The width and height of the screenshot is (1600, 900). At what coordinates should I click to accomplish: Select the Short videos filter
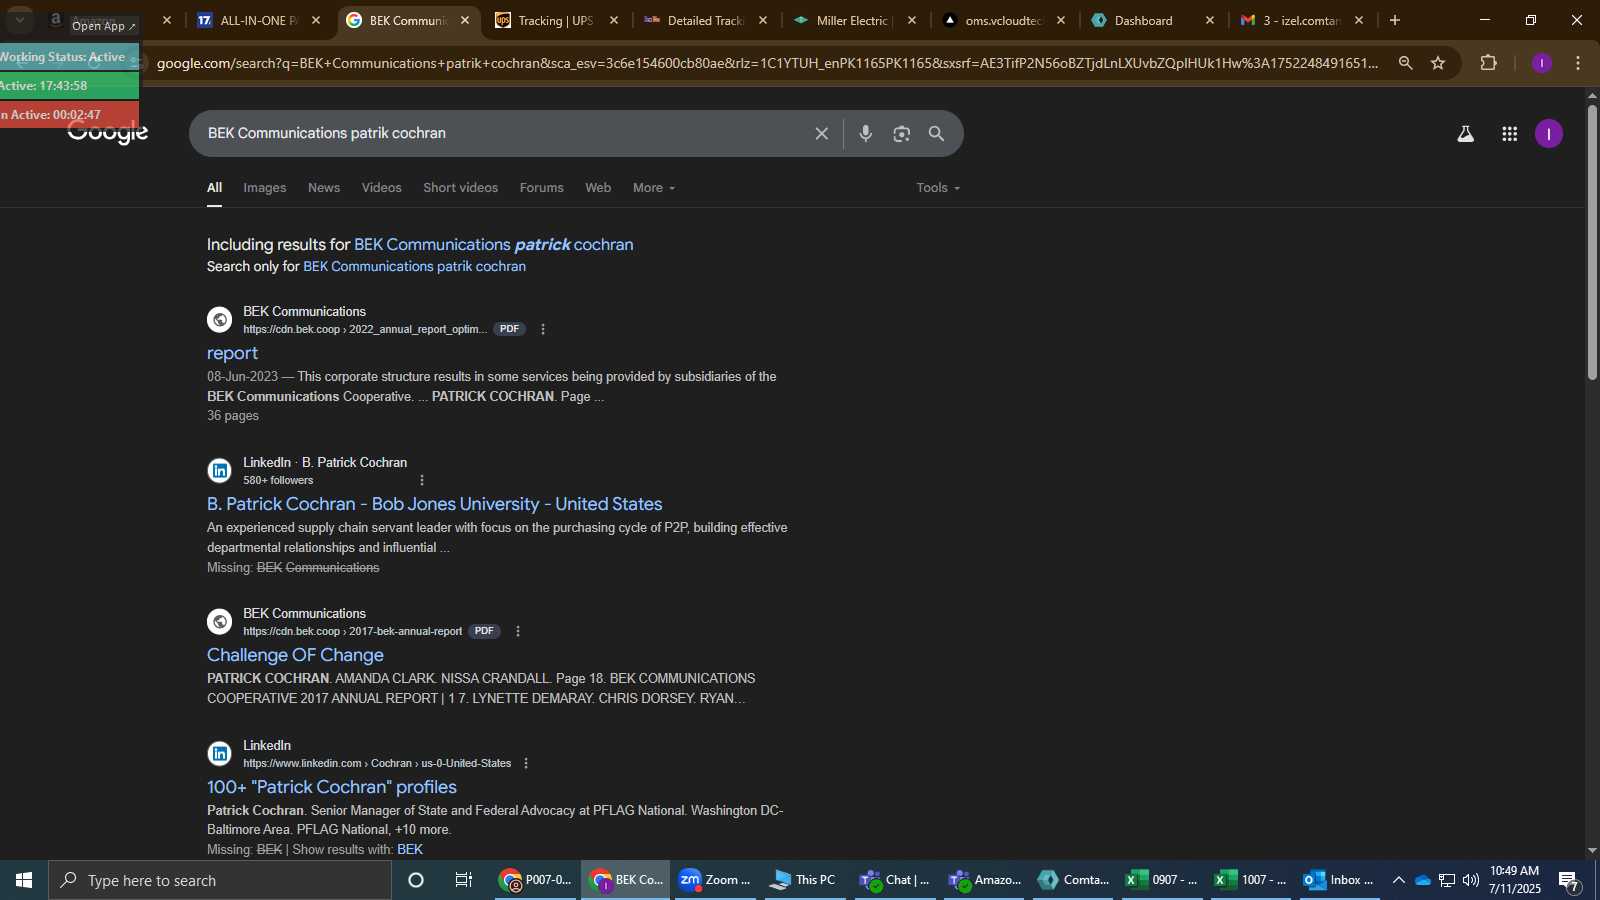click(x=460, y=188)
